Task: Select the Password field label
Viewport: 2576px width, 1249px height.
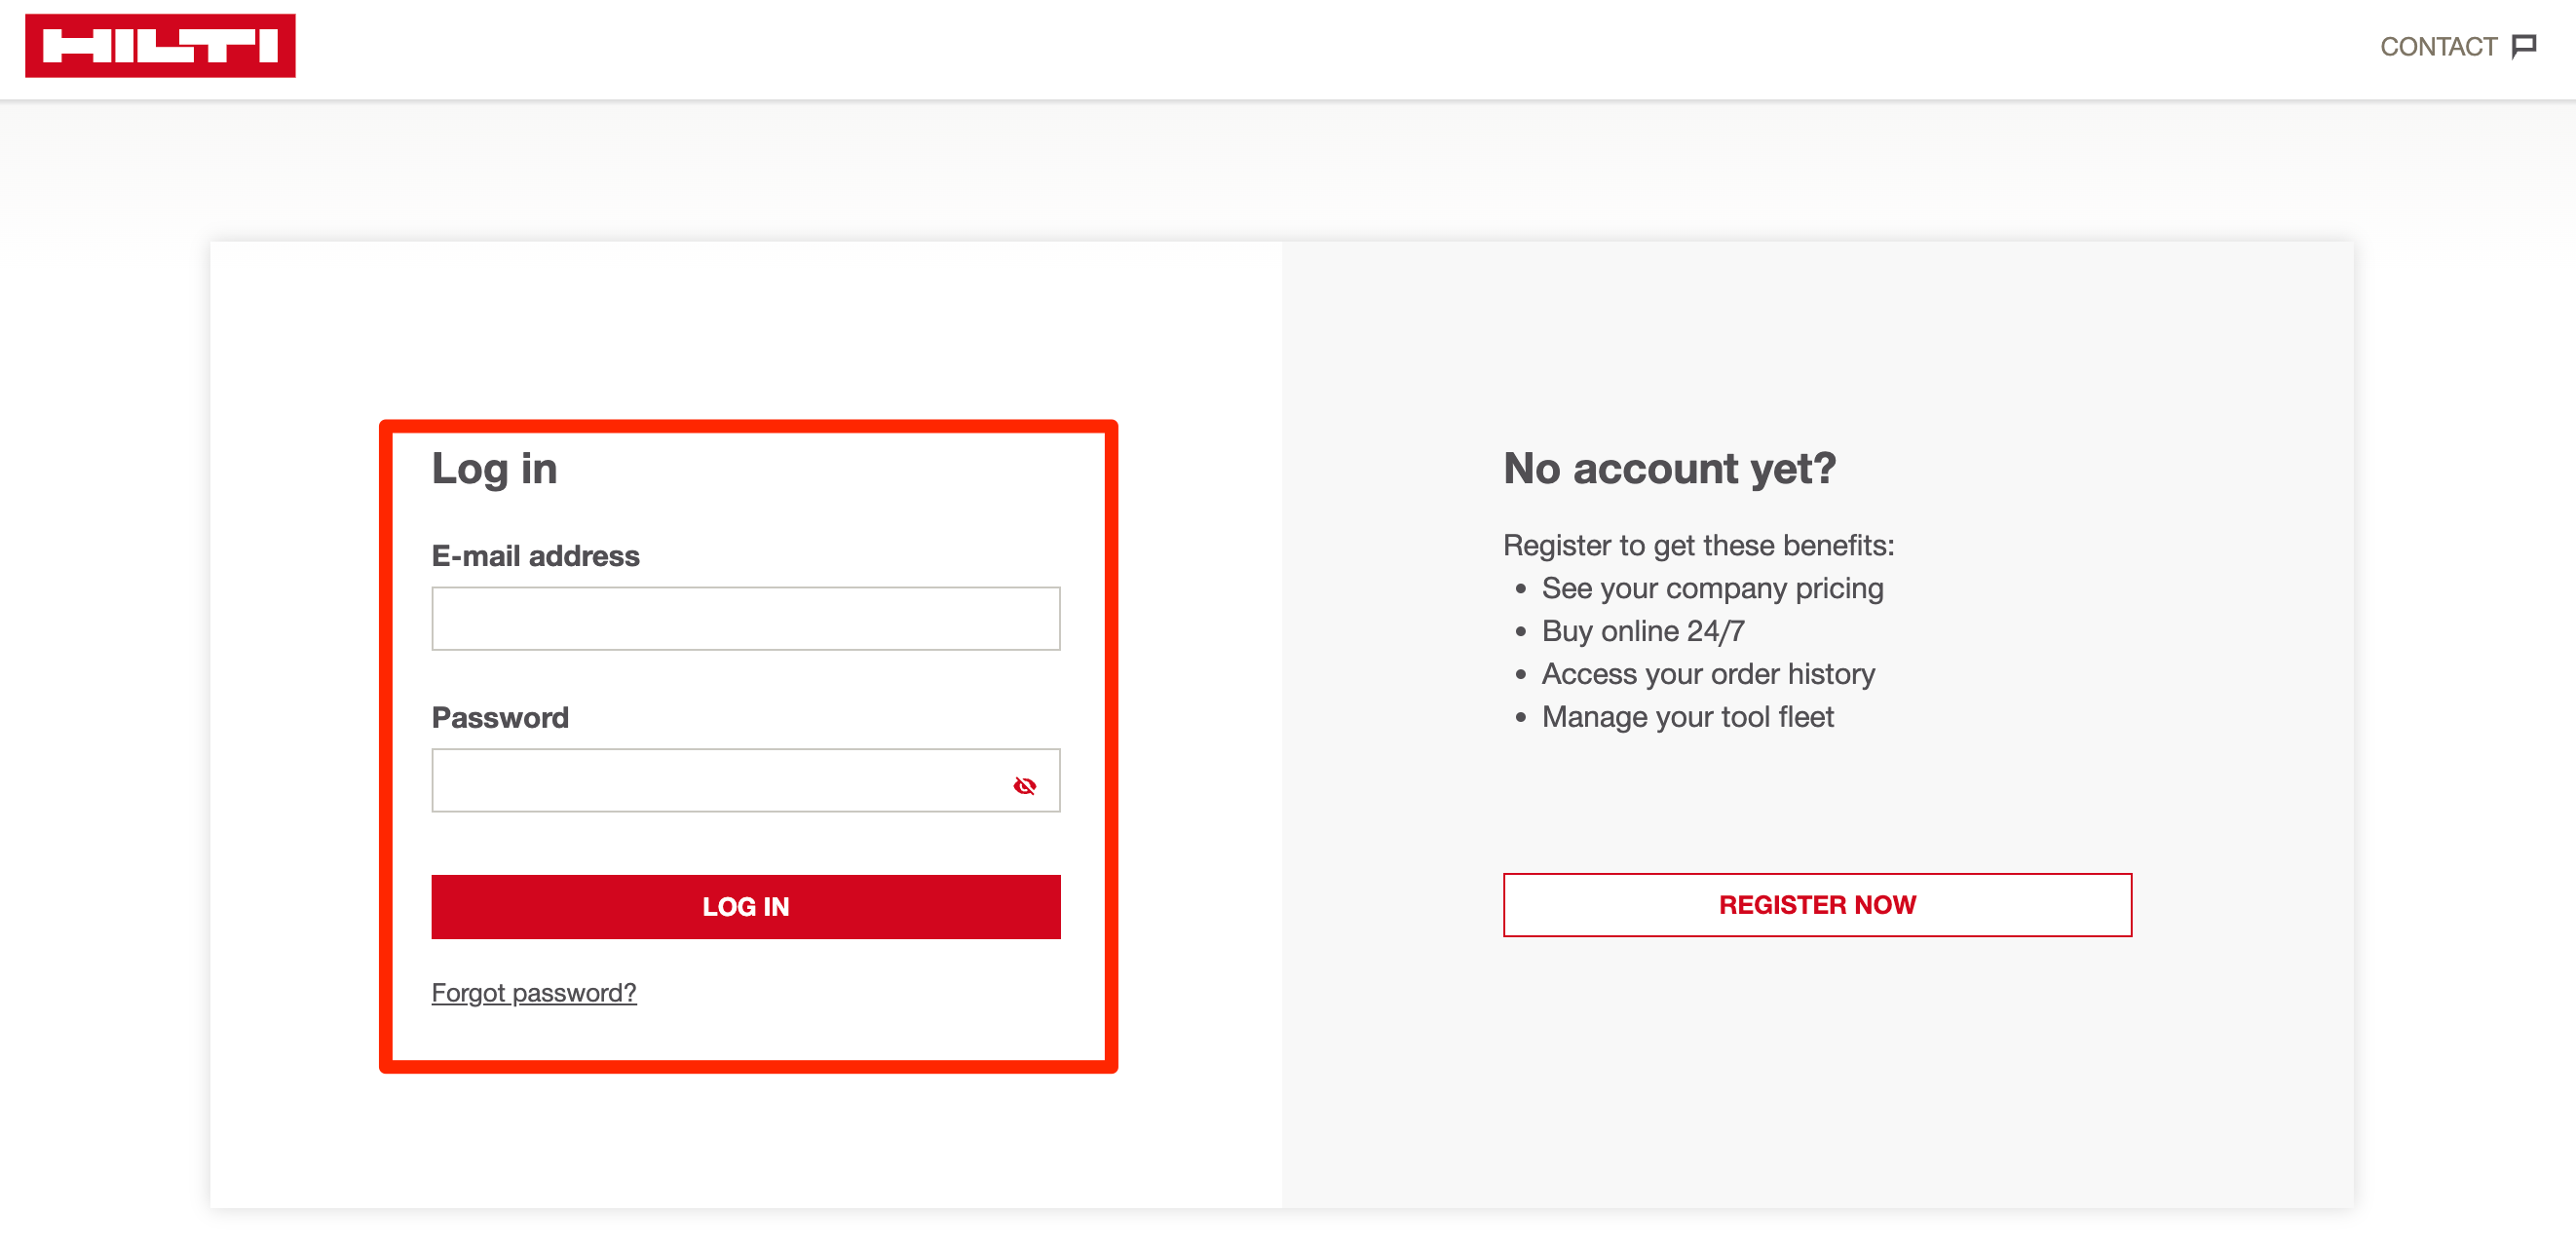Action: [500, 717]
